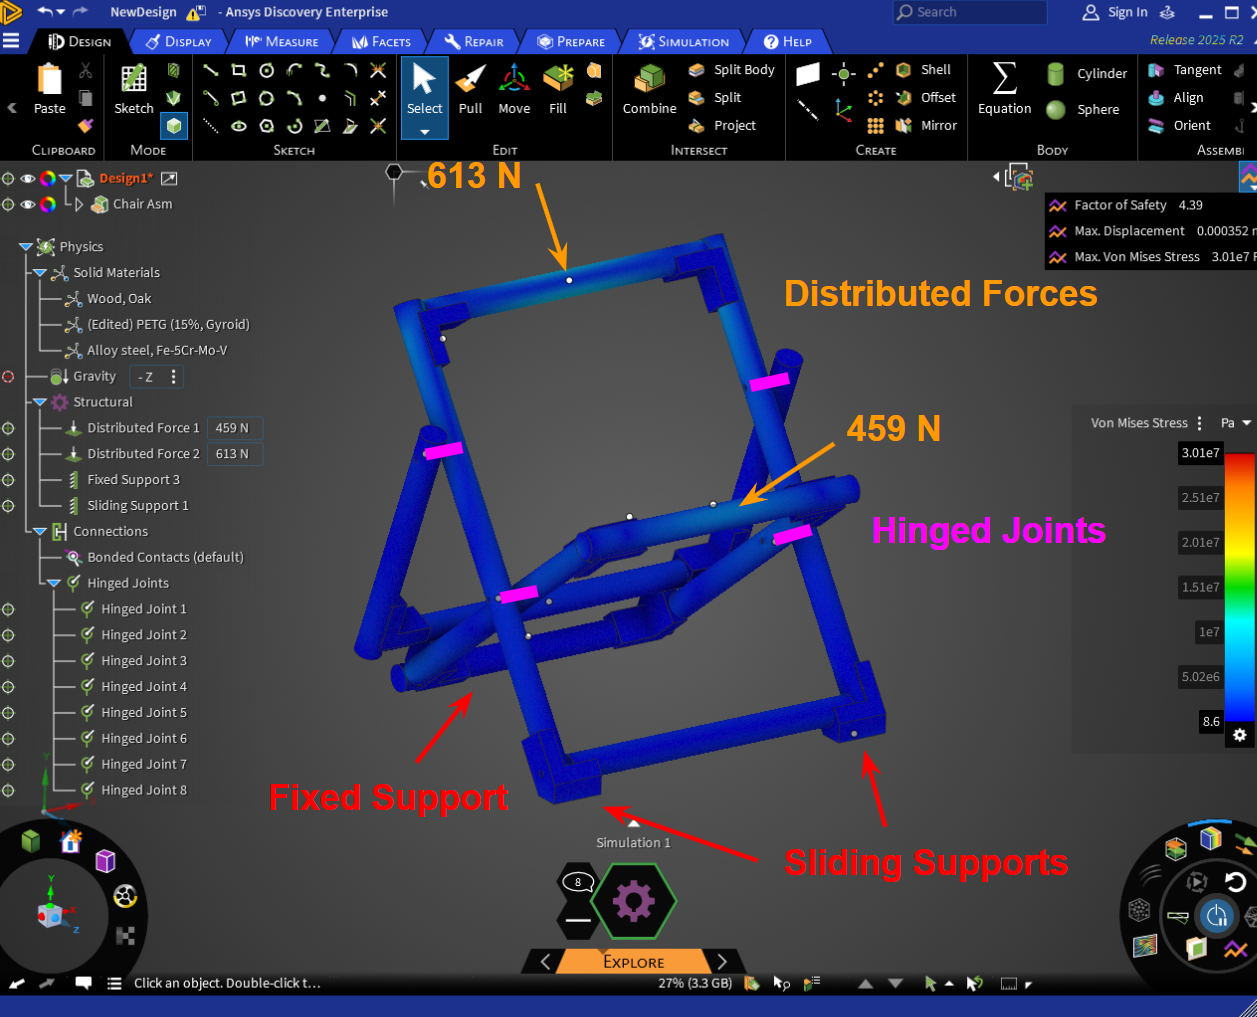Image resolution: width=1257 pixels, height=1017 pixels.
Task: Open the Pa units dropdown
Action: pos(1247,423)
